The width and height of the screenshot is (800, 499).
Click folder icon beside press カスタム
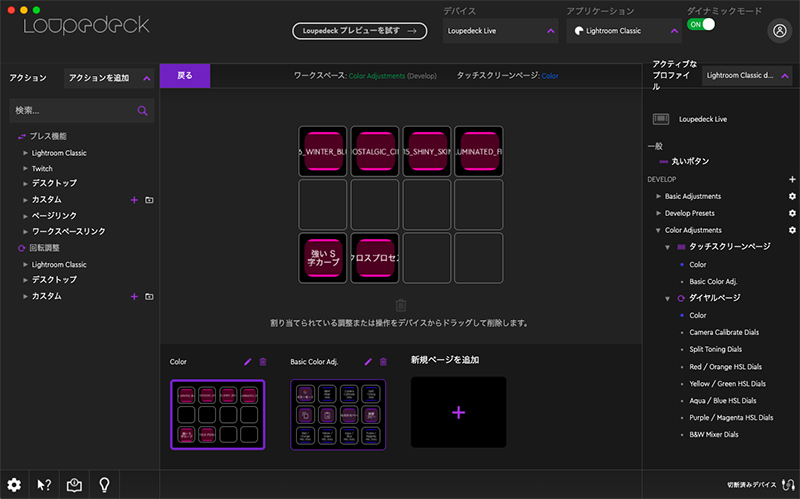149,200
